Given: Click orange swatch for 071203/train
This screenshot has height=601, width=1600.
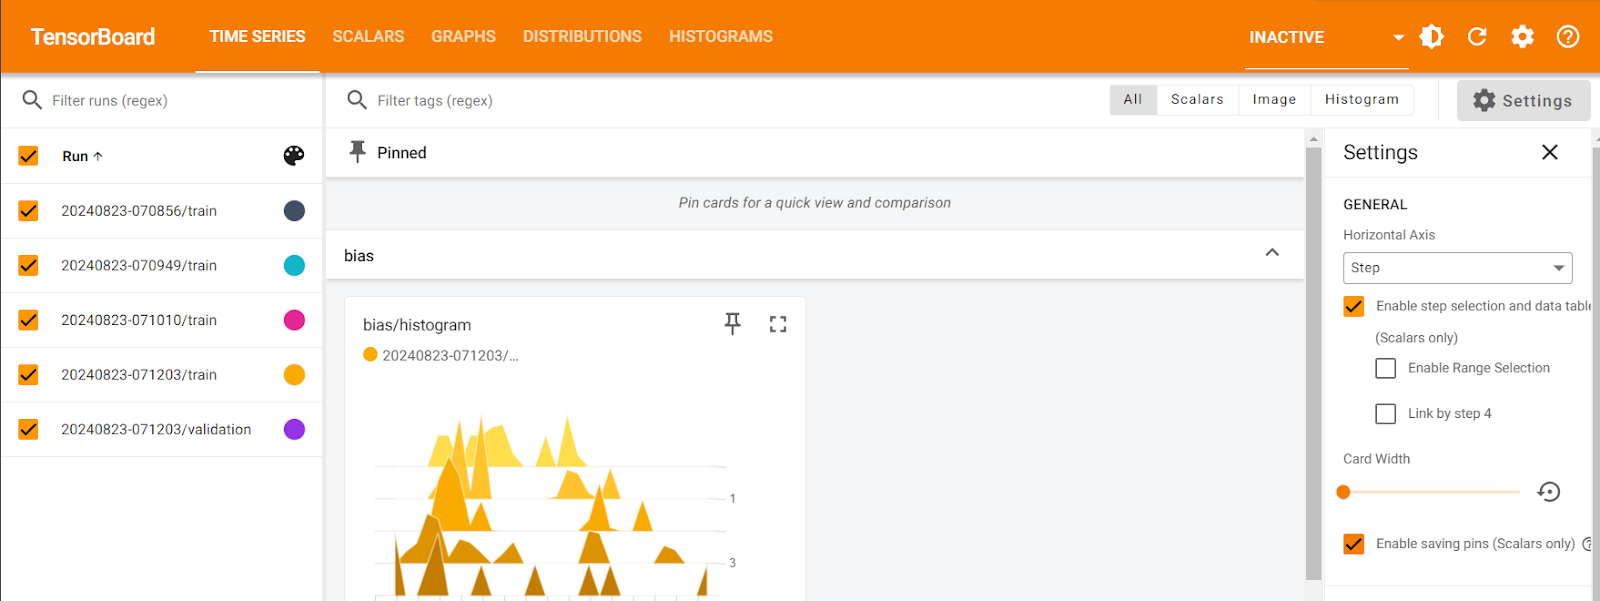Looking at the screenshot, I should 294,375.
